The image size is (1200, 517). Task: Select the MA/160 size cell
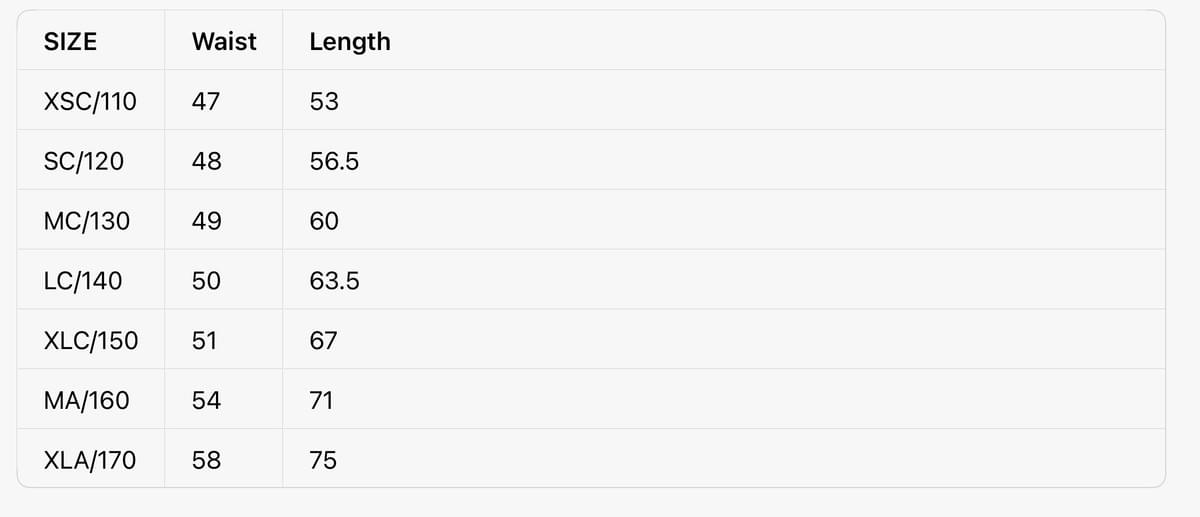pyautogui.click(x=88, y=401)
